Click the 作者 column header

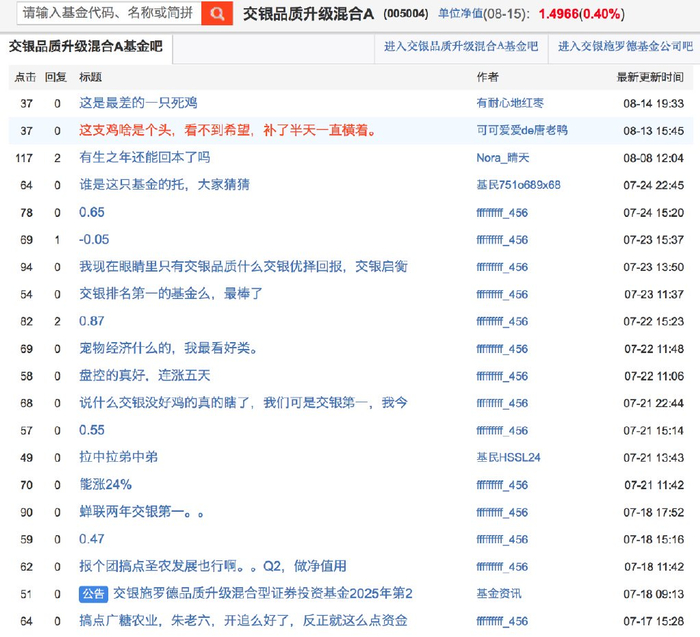pos(488,77)
